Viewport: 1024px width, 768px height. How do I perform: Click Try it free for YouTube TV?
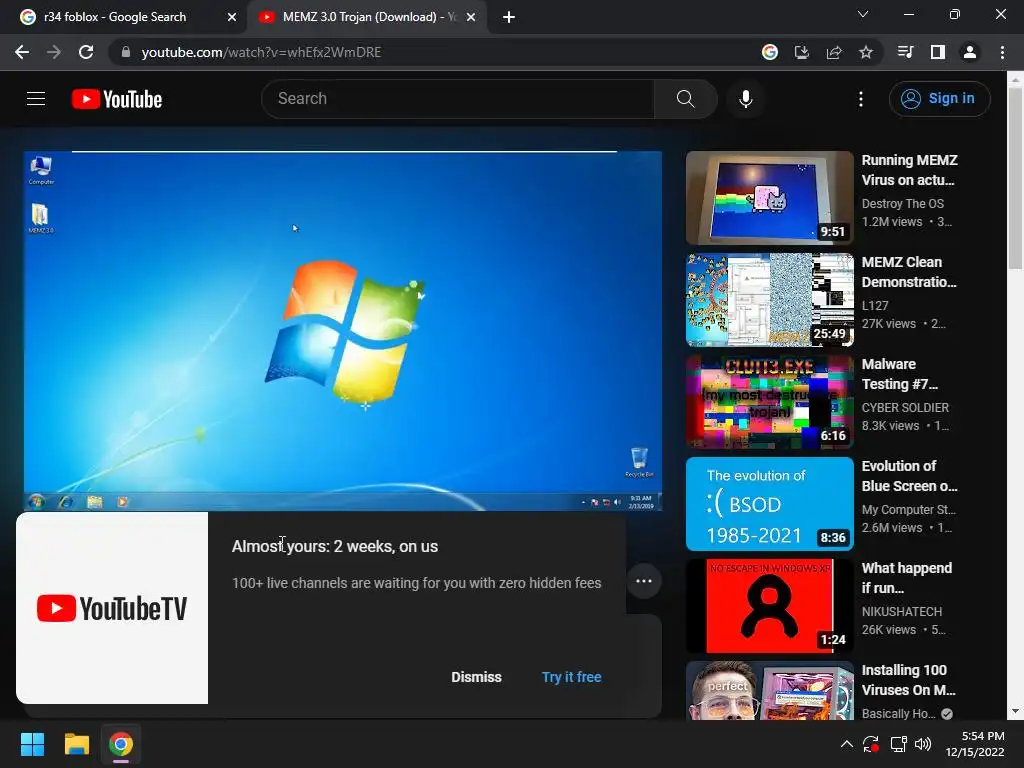click(571, 677)
